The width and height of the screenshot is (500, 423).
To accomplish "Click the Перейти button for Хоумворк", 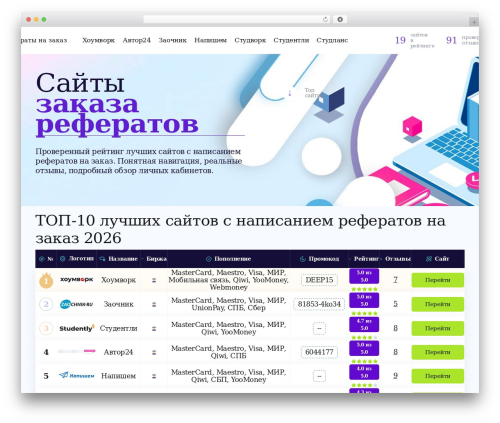I will pyautogui.click(x=438, y=280).
